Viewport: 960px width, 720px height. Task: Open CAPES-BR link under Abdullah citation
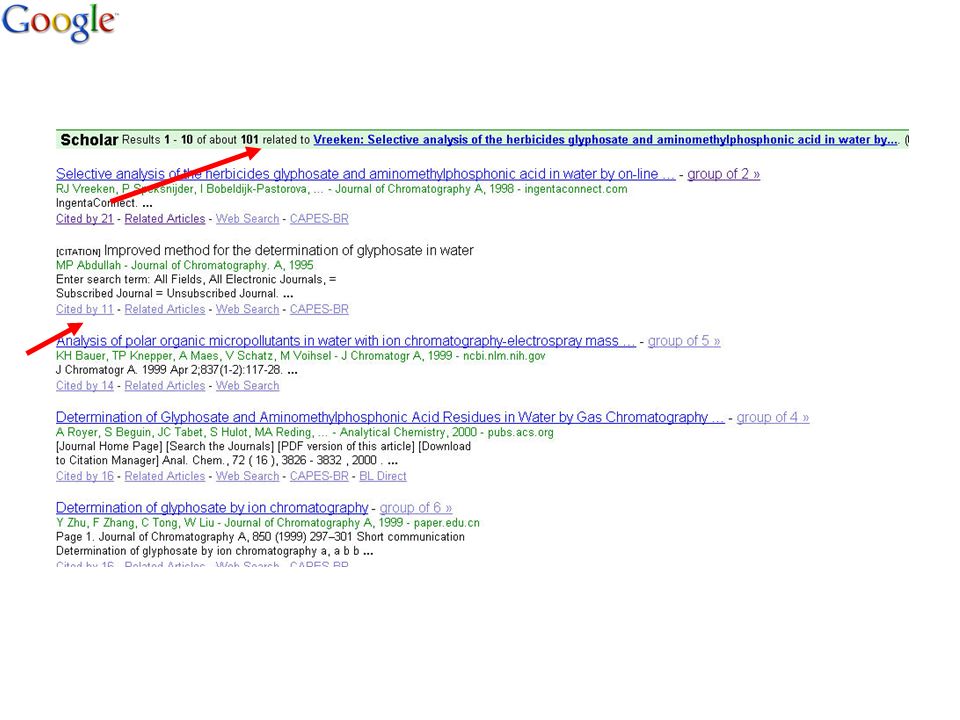click(x=319, y=309)
